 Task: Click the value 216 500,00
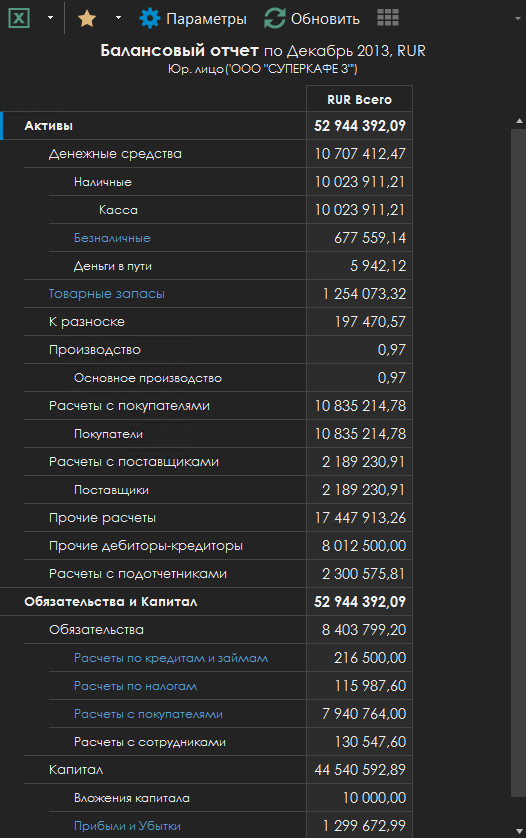coord(370,658)
